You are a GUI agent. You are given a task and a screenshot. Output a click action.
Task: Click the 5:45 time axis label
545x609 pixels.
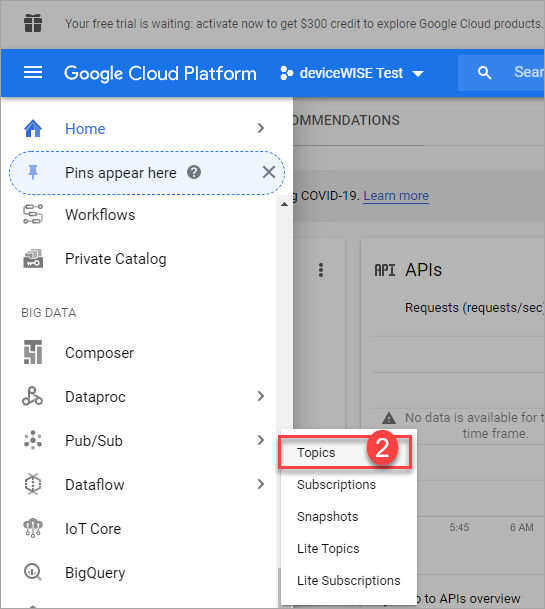click(x=459, y=527)
